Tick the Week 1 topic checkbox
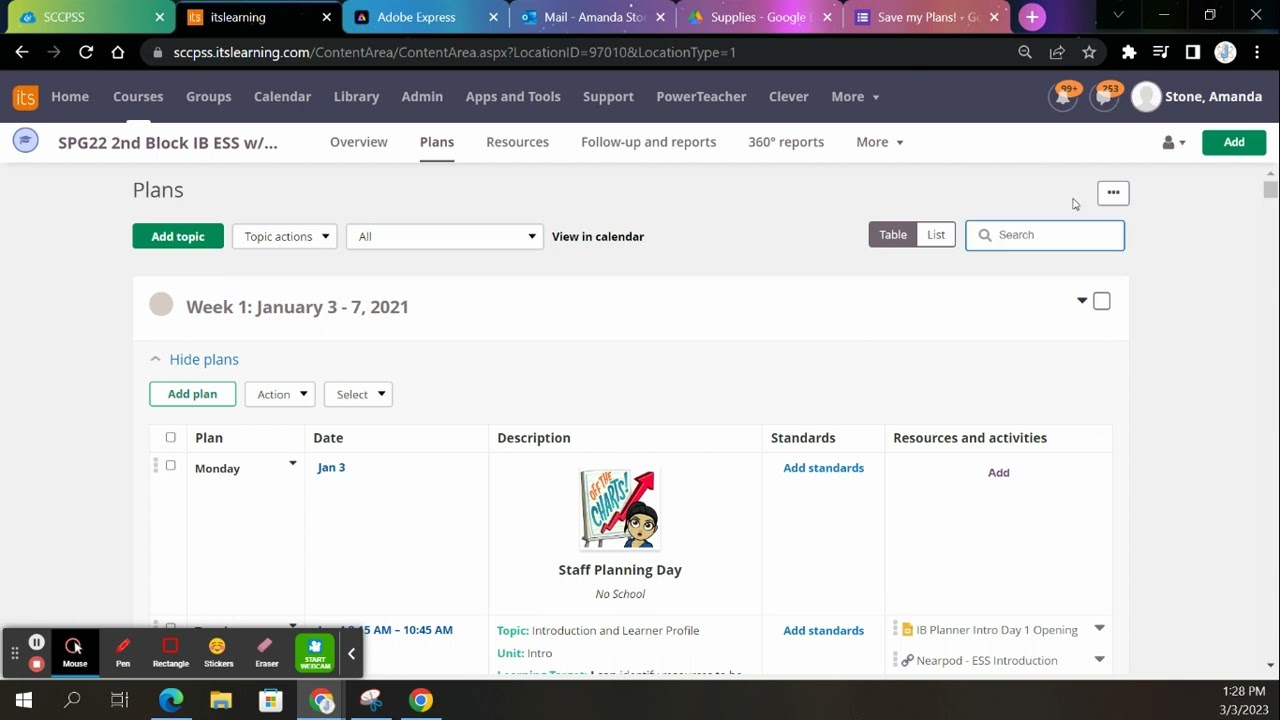The image size is (1280, 720). (x=1102, y=301)
